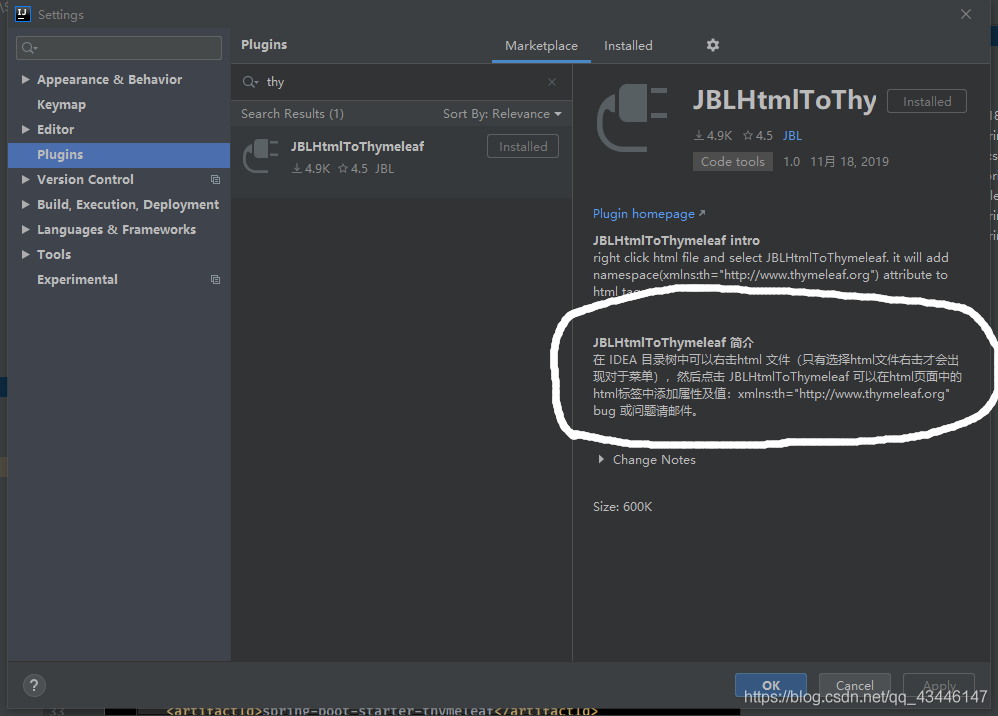
Task: Click the IntelliJ IDEA logo in title bar
Action: tap(23, 14)
